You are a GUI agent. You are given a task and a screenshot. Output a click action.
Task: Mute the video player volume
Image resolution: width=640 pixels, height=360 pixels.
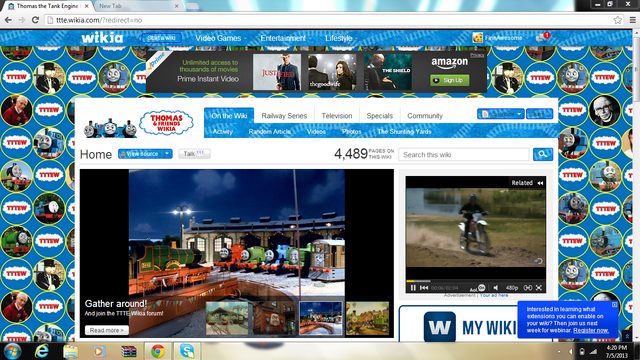point(496,288)
